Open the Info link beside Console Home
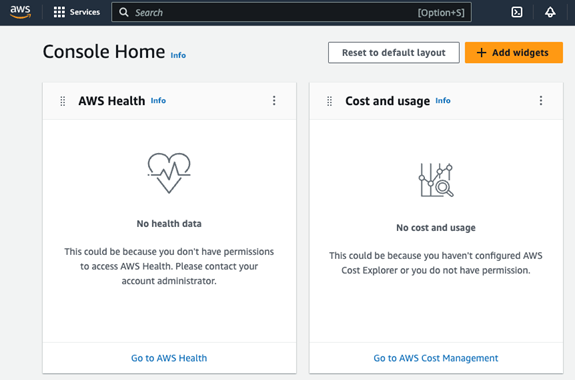The width and height of the screenshot is (575, 380). coord(178,55)
